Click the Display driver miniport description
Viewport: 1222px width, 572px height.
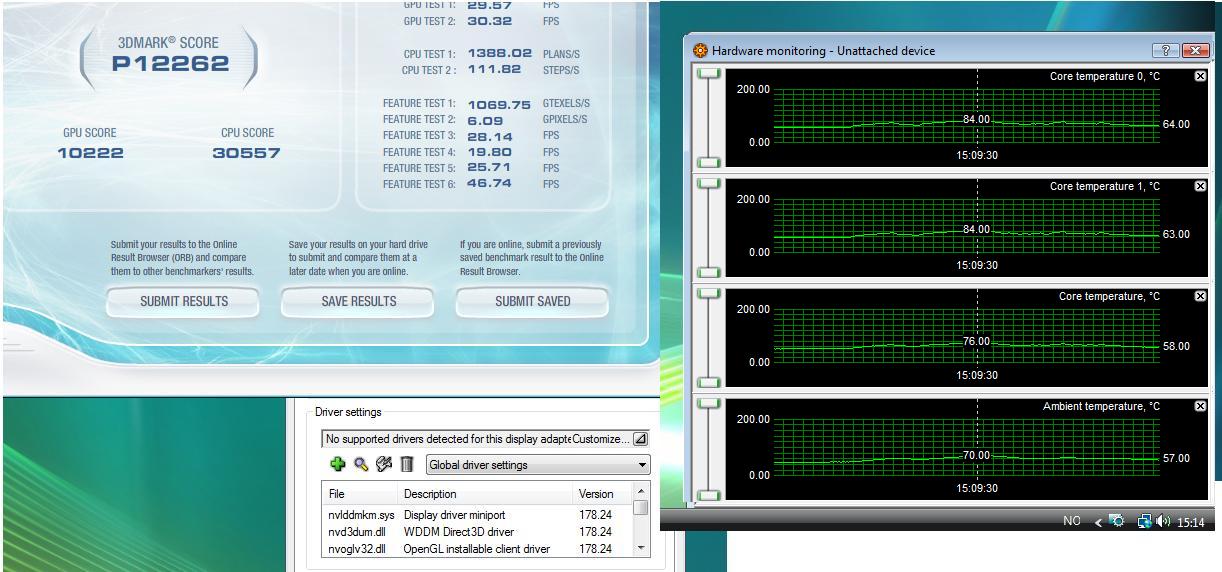point(455,515)
